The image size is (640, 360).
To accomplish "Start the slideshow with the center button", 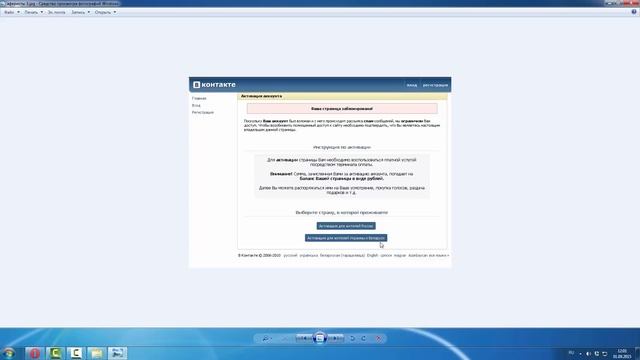I will (320, 338).
